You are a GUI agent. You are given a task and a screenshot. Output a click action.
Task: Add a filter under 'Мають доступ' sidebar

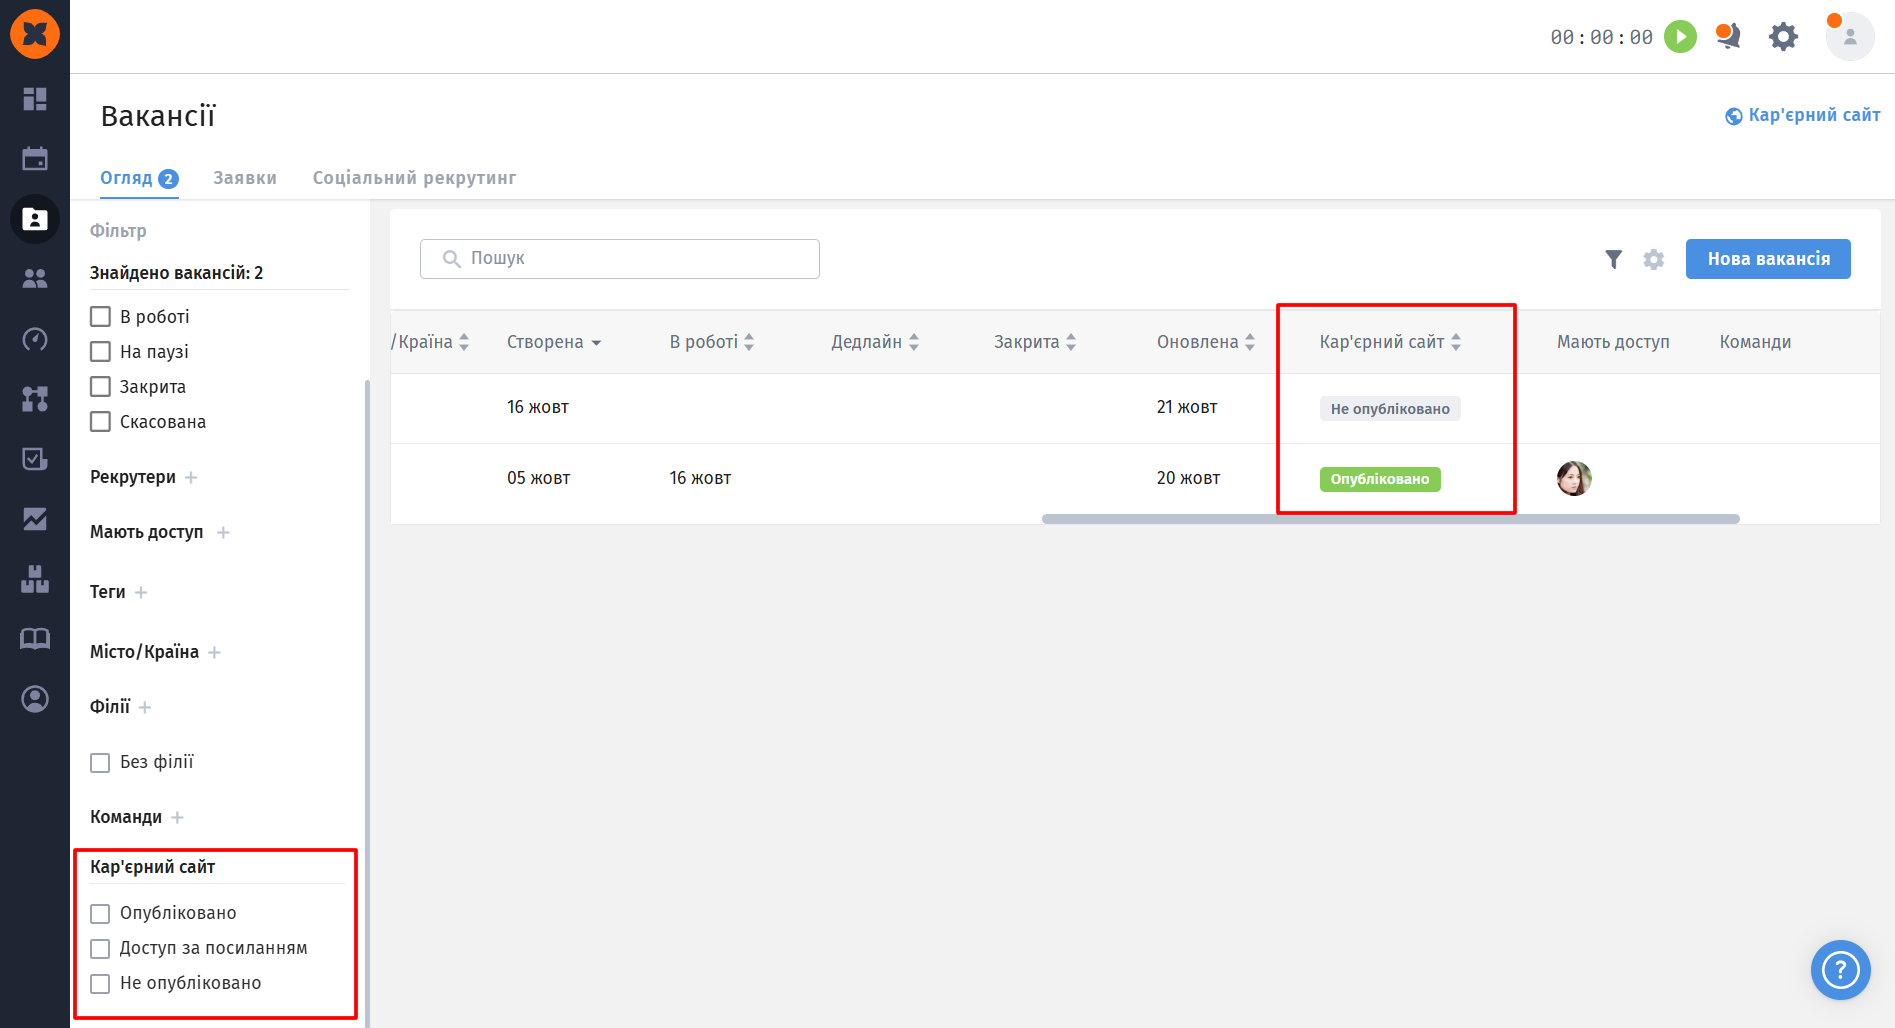tap(223, 532)
